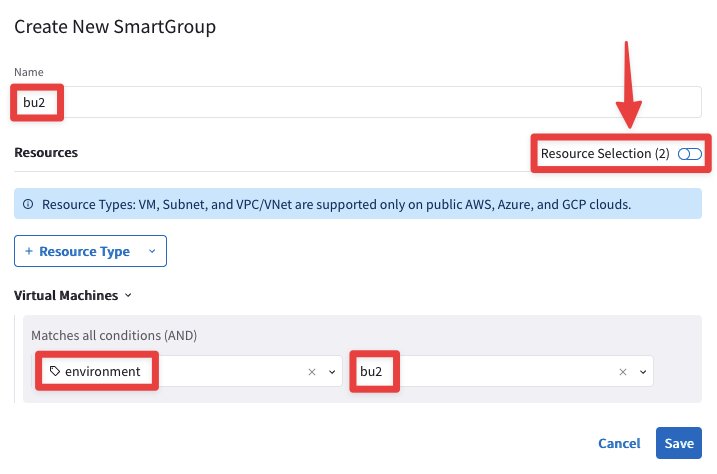The image size is (717, 474).
Task: Click the Resource Selection (2) label
Action: coord(604,154)
